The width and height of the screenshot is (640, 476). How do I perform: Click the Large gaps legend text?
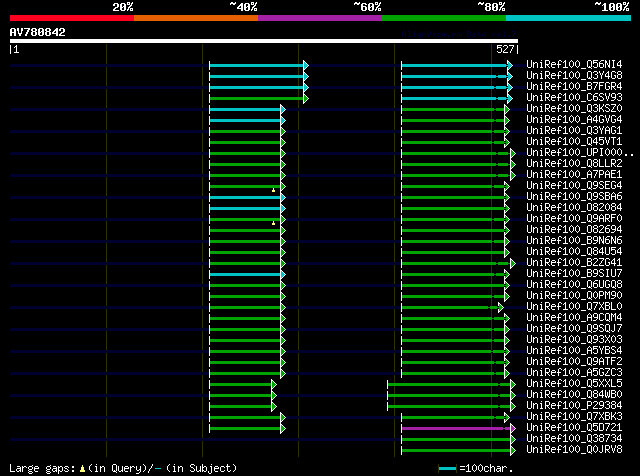pyautogui.click(x=123, y=468)
